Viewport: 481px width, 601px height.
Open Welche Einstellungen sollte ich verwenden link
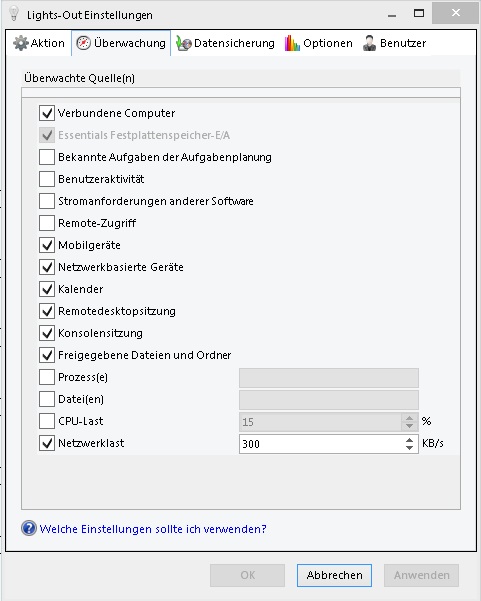pos(153,529)
